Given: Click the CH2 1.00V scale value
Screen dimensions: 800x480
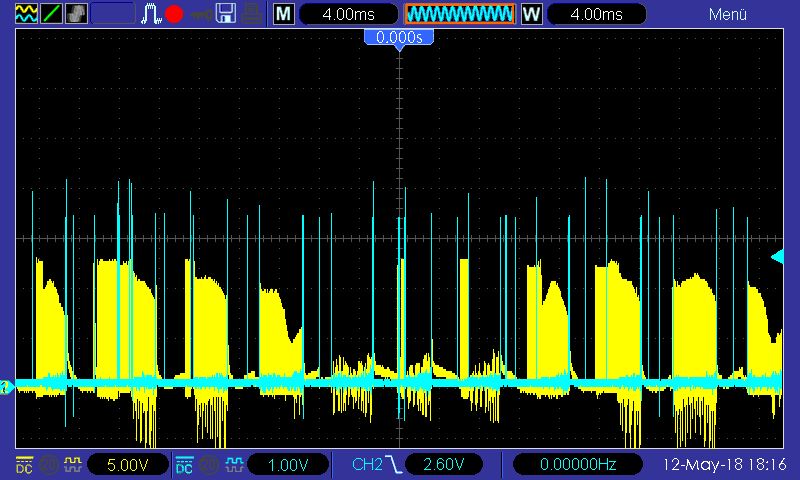Looking at the screenshot, I should point(286,464).
